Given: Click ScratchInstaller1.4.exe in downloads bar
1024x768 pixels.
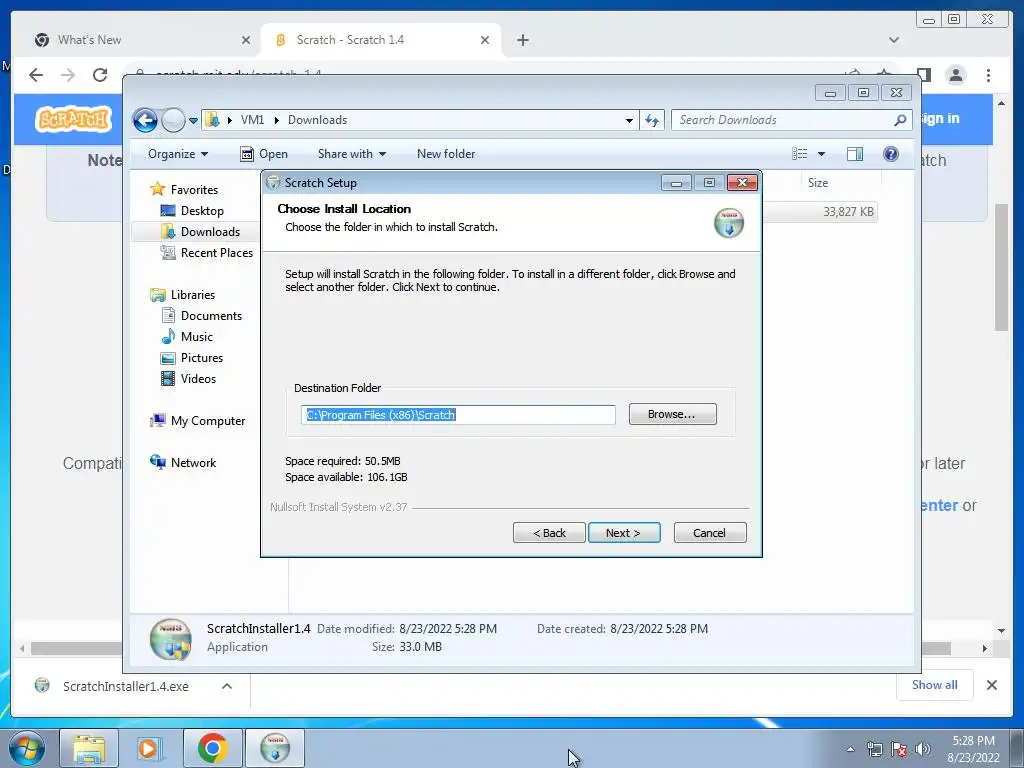Looking at the screenshot, I should pos(125,686).
